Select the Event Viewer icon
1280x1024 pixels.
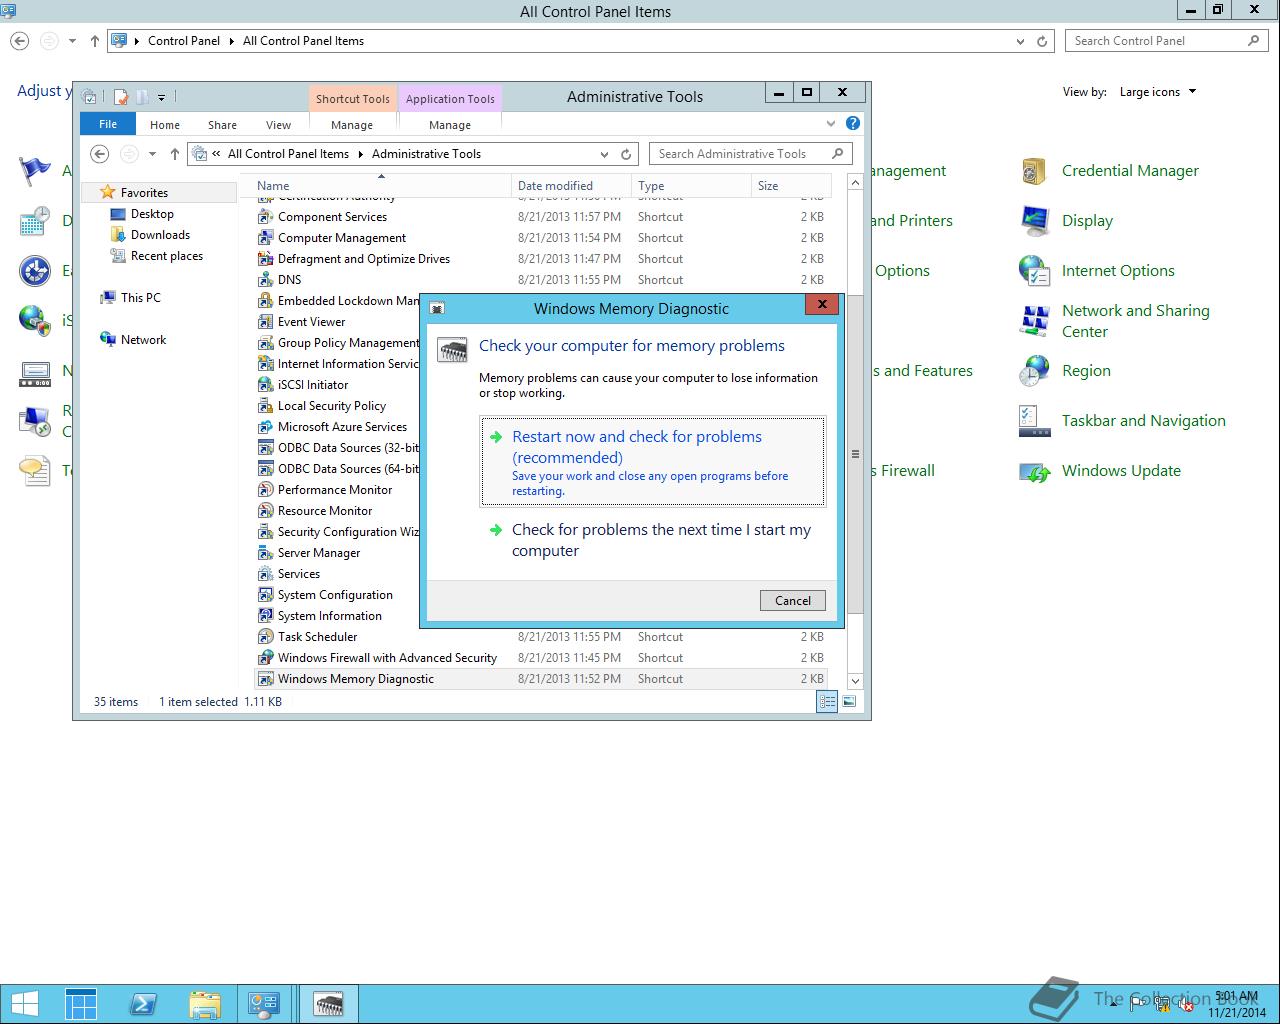265,322
